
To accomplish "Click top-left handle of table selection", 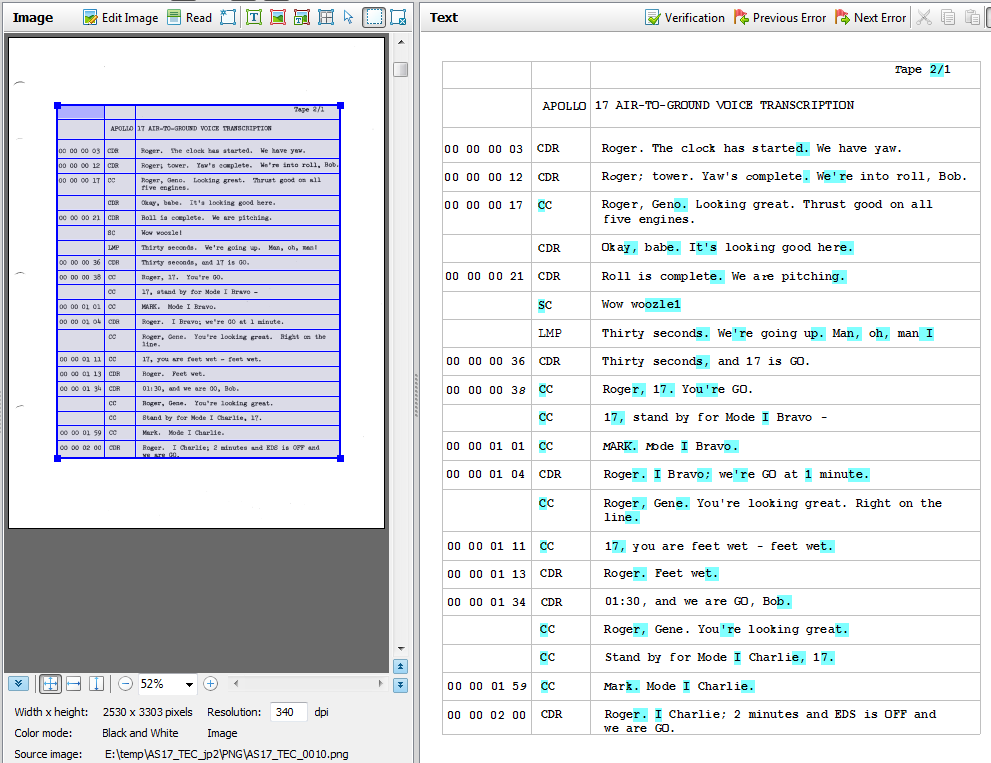I will pyautogui.click(x=58, y=106).
